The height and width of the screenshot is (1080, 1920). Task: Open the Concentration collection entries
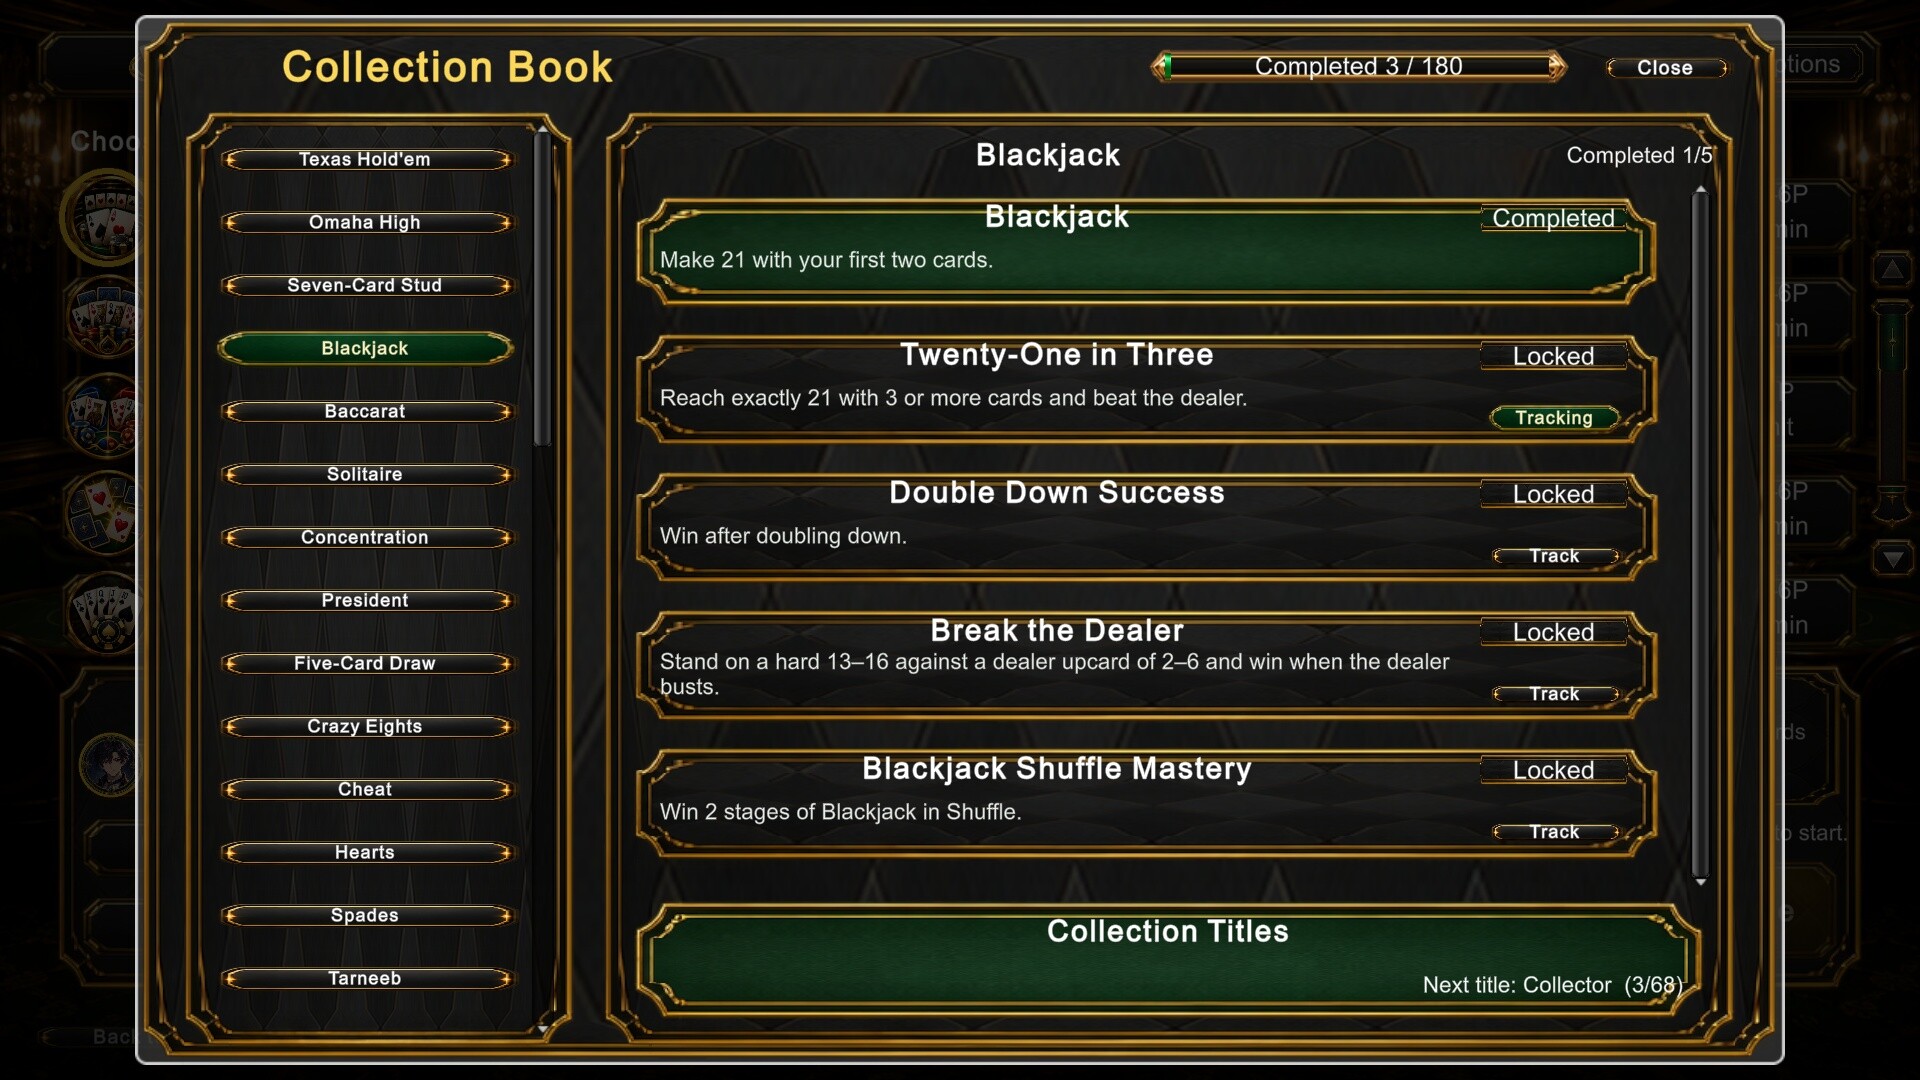click(365, 537)
